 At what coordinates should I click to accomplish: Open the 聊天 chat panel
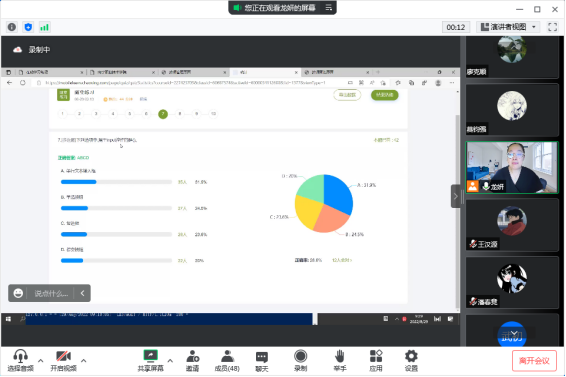pos(262,361)
